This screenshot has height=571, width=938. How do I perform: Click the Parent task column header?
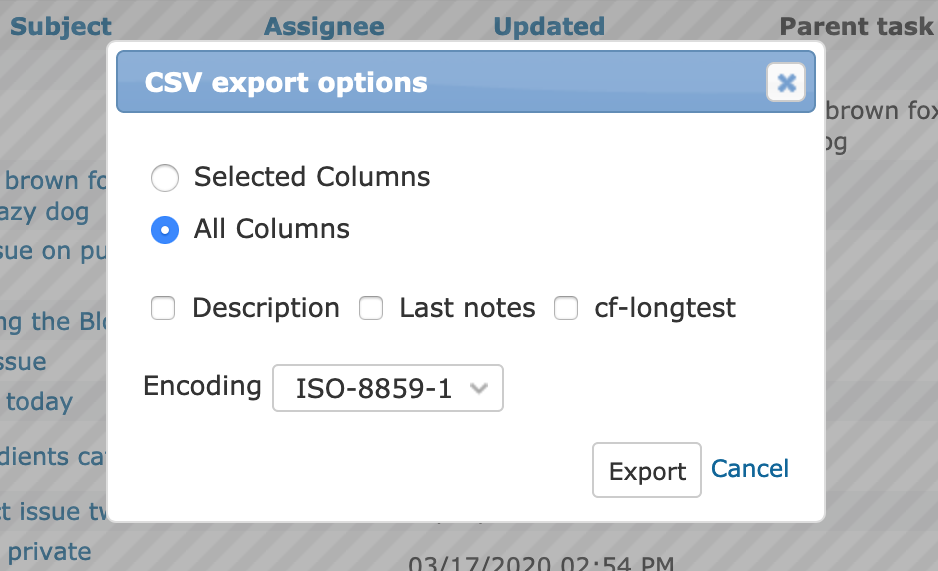(x=856, y=27)
